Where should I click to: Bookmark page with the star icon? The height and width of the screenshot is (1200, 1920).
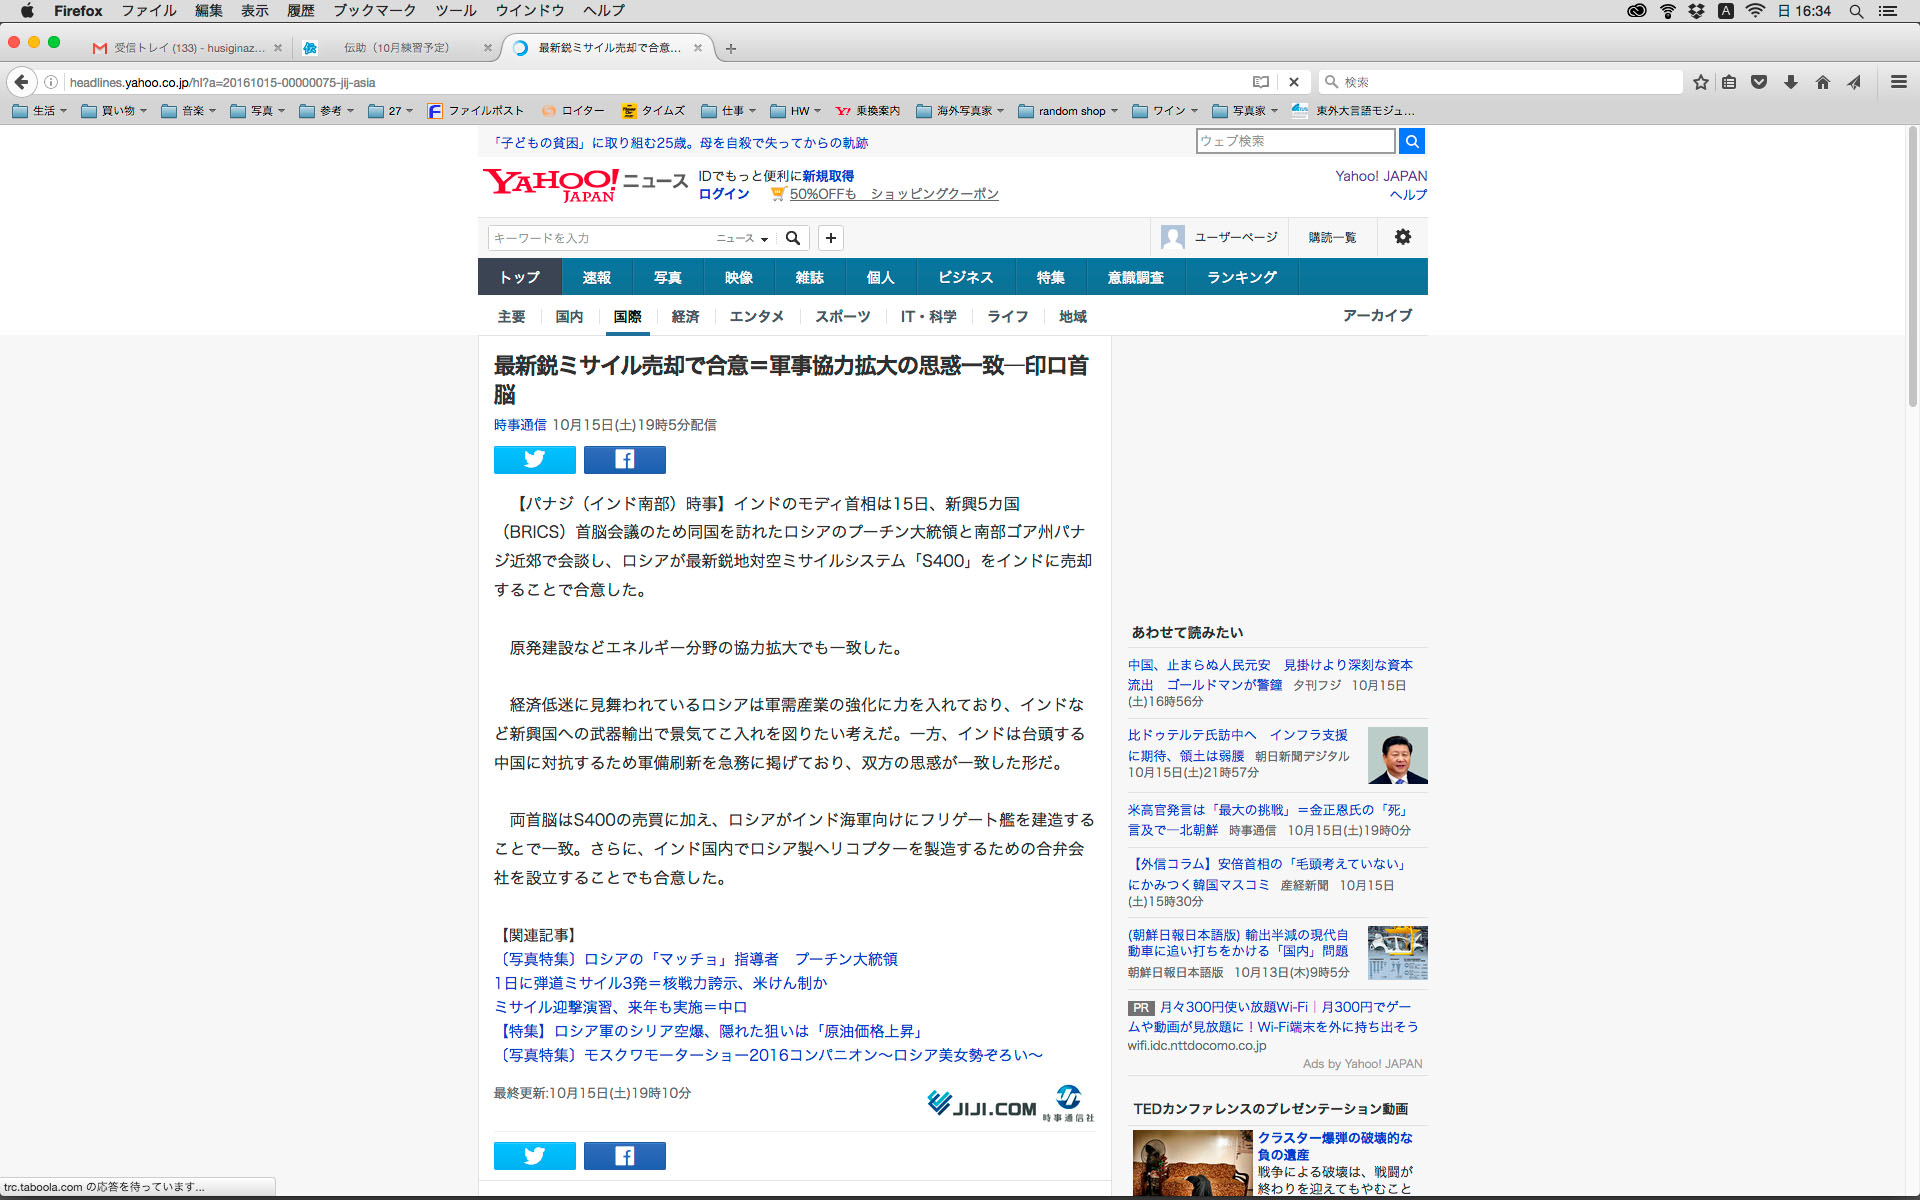click(x=1700, y=82)
